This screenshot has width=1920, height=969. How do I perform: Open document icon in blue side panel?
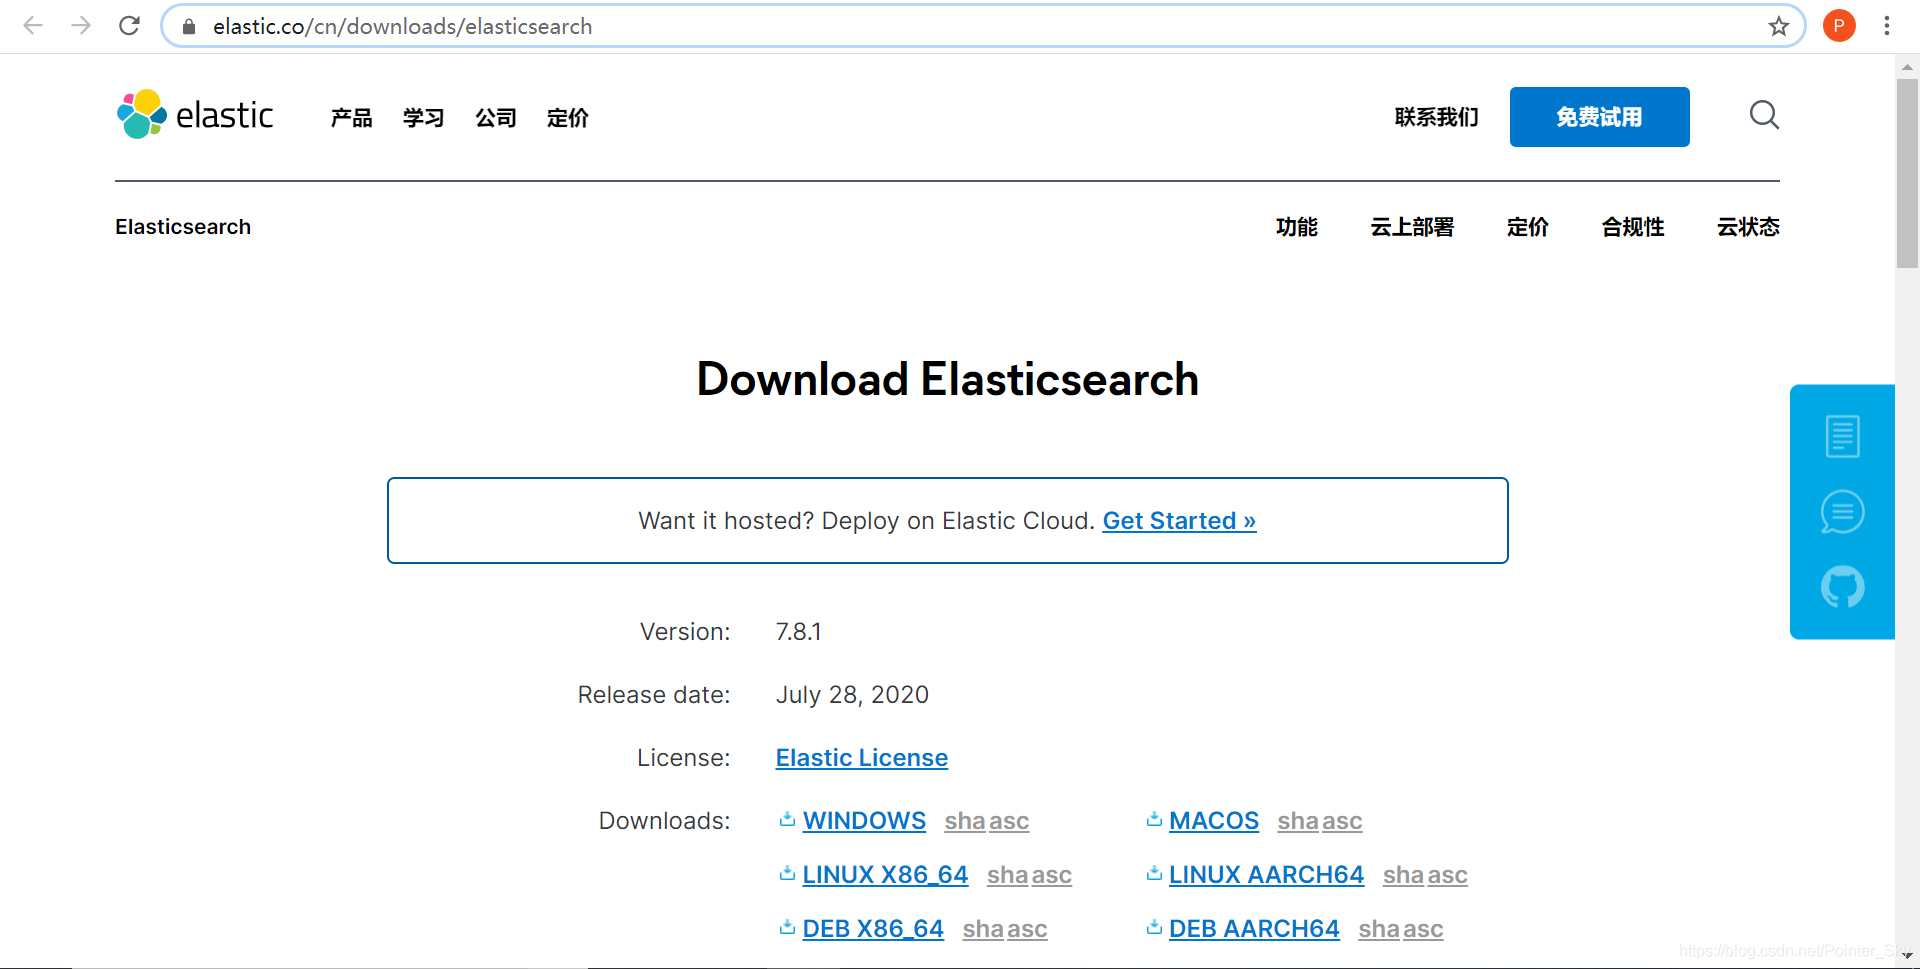tap(1842, 436)
